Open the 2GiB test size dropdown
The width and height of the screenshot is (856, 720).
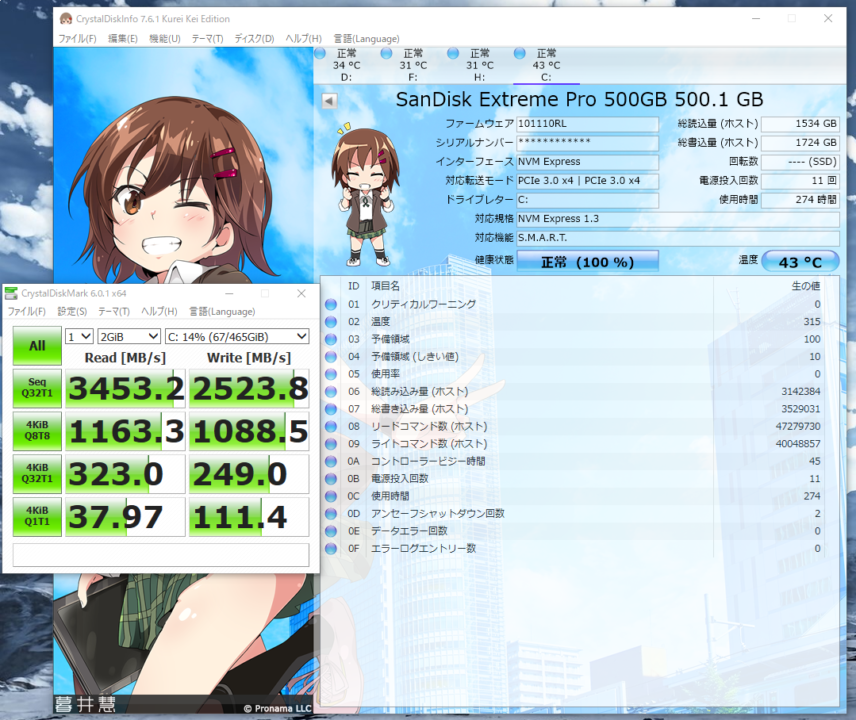coord(129,336)
